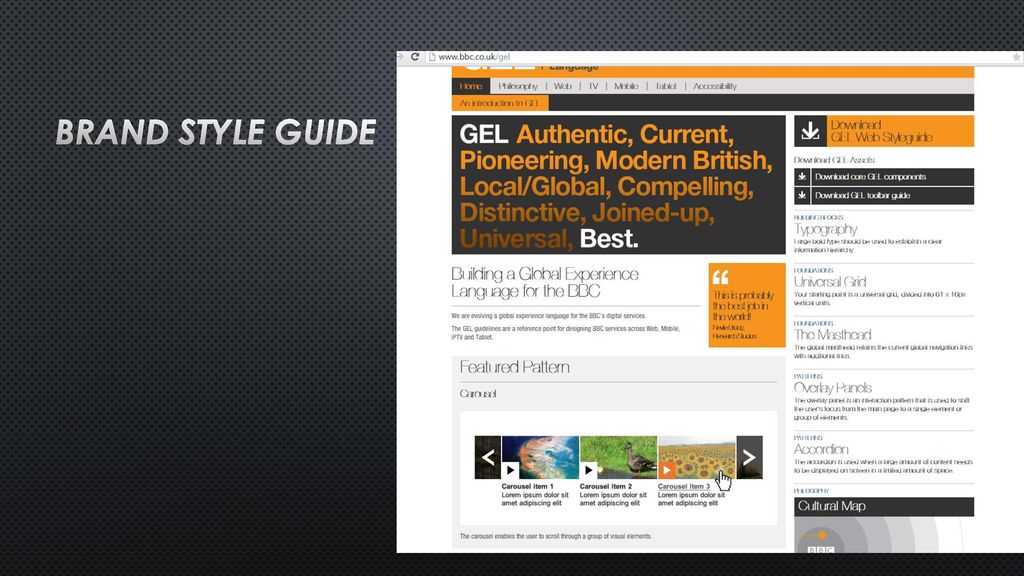Viewport: 1024px width, 576px height.
Task: Switch to the Tablet nav item
Action: pyautogui.click(x=665, y=86)
